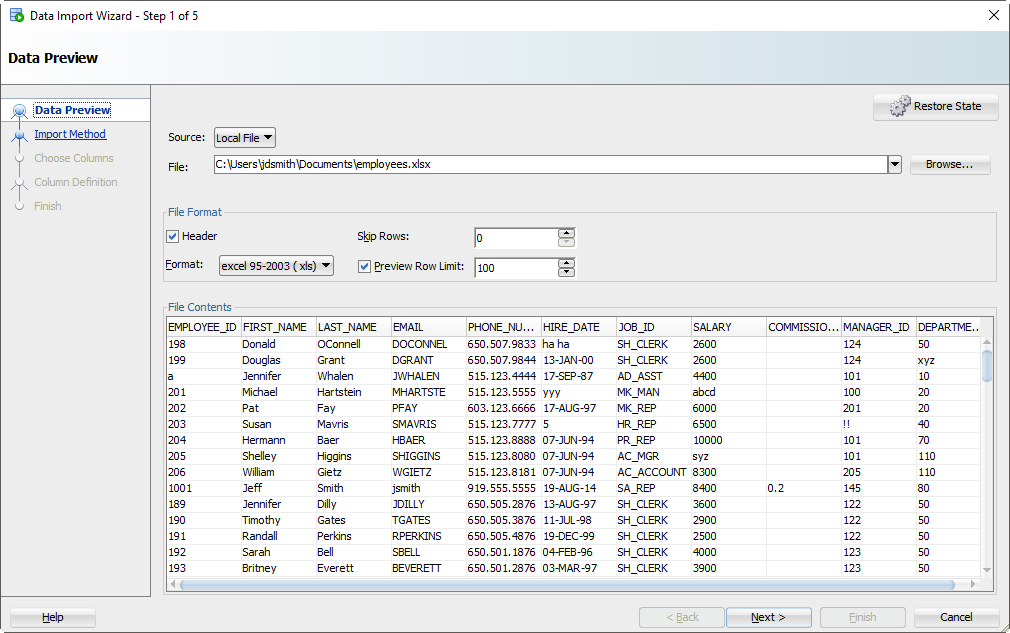This screenshot has height=633, width=1010.
Task: Click the SALARY column header
Action: 728,327
